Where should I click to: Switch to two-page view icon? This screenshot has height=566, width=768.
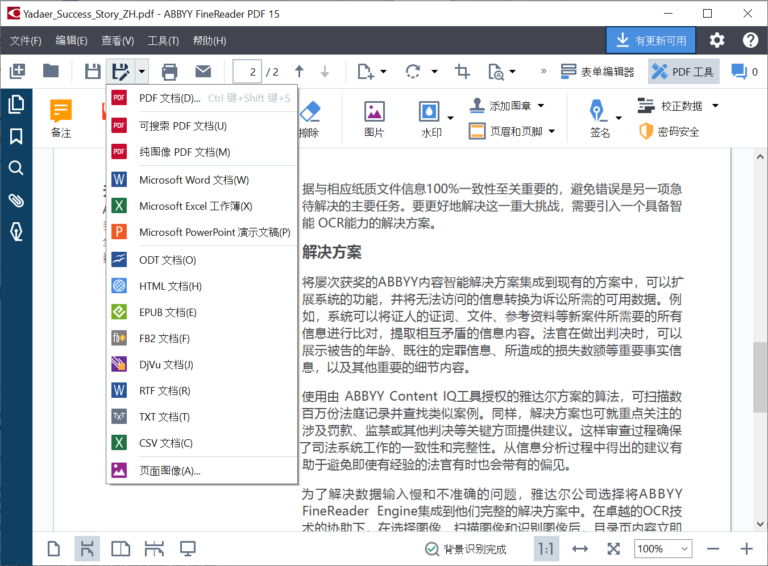click(120, 548)
